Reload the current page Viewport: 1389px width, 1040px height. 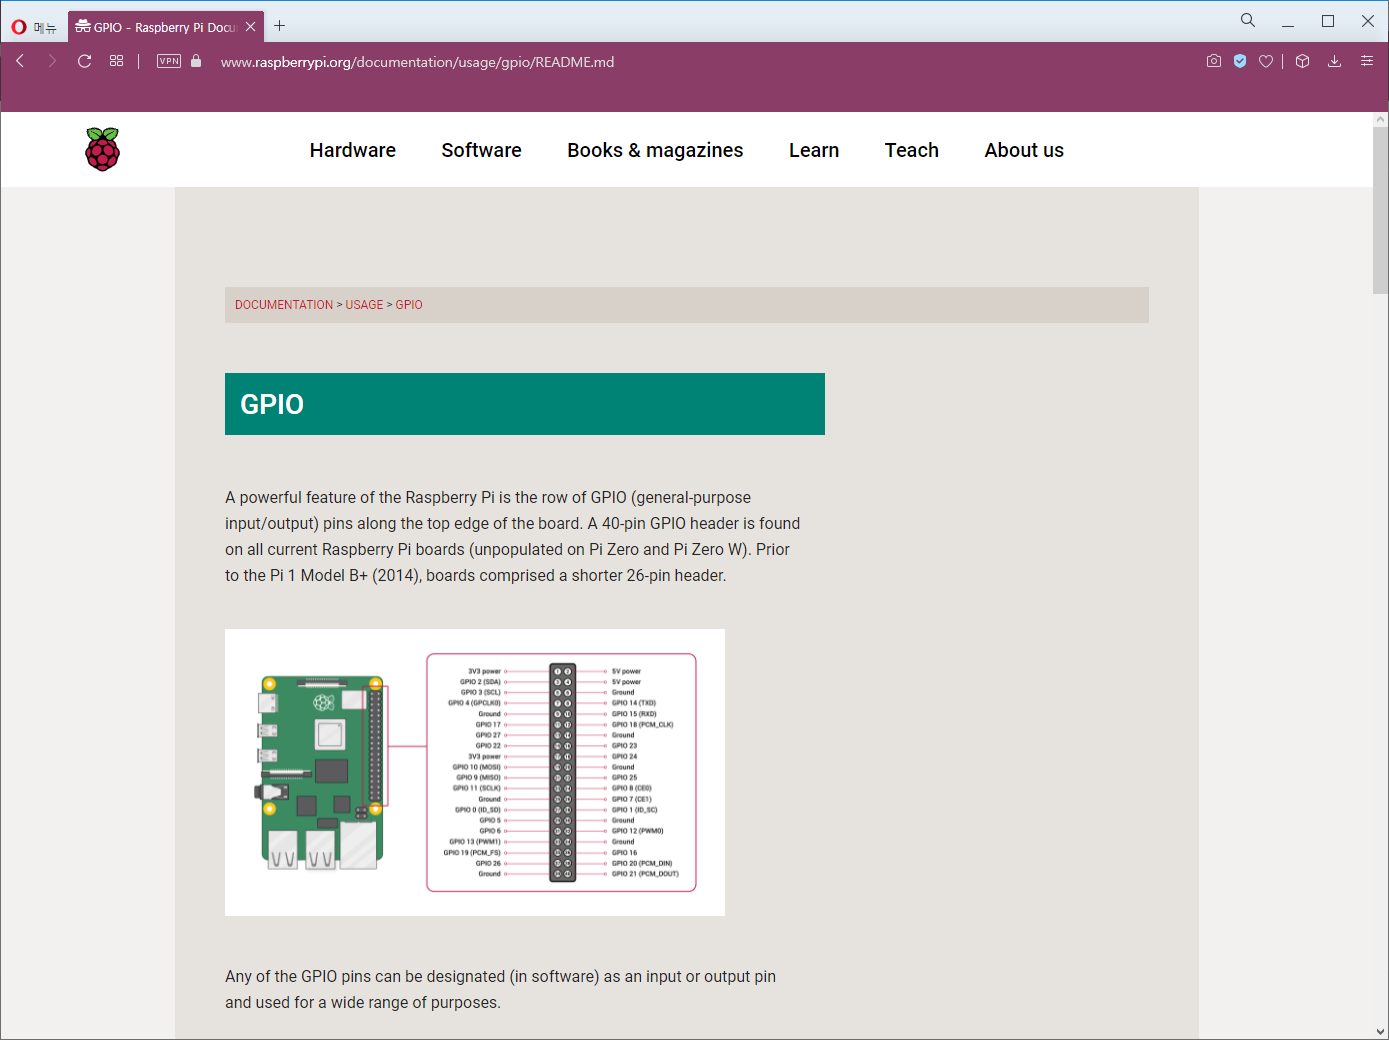pyautogui.click(x=85, y=61)
